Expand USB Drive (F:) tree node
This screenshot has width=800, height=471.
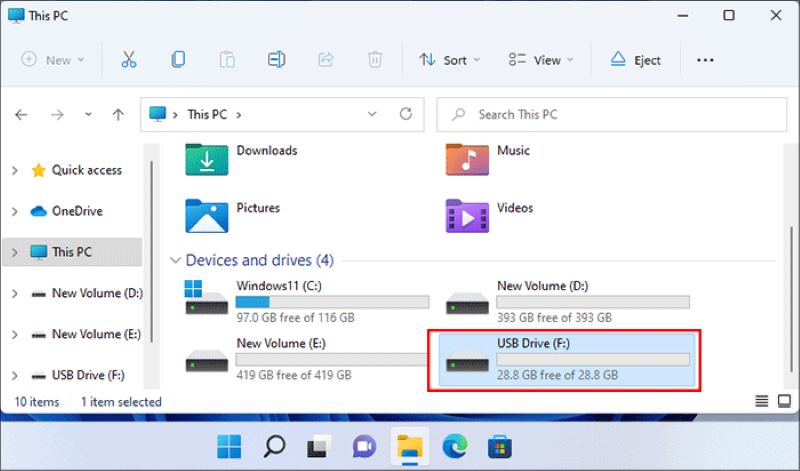tap(15, 376)
